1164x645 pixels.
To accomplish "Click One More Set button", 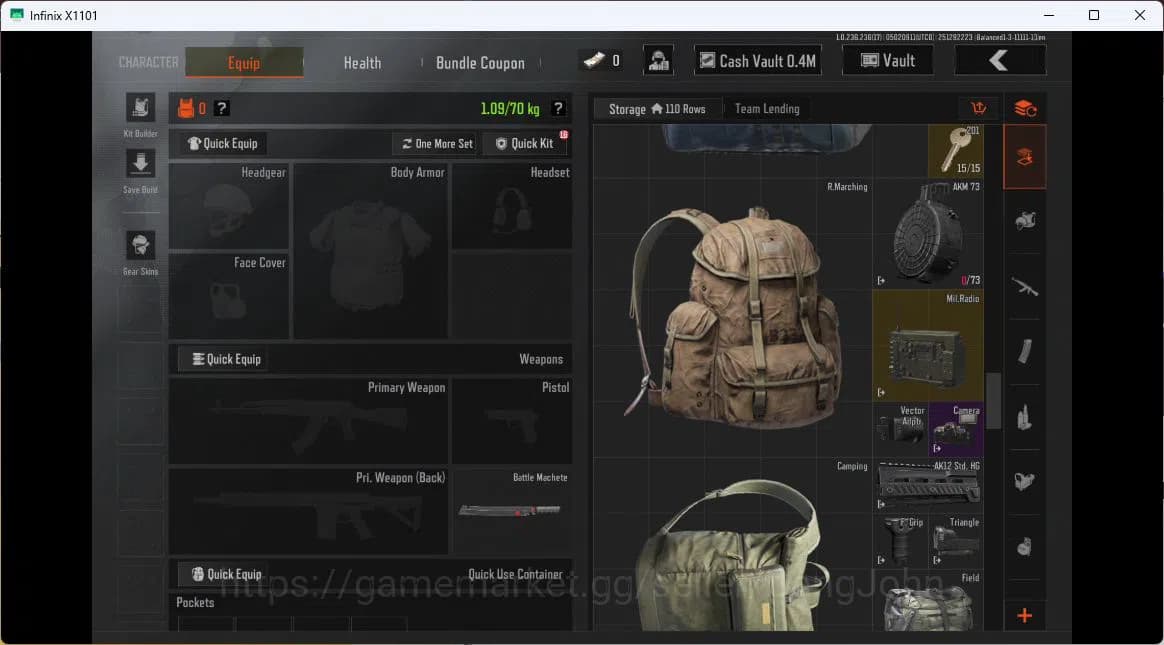I will [x=436, y=144].
